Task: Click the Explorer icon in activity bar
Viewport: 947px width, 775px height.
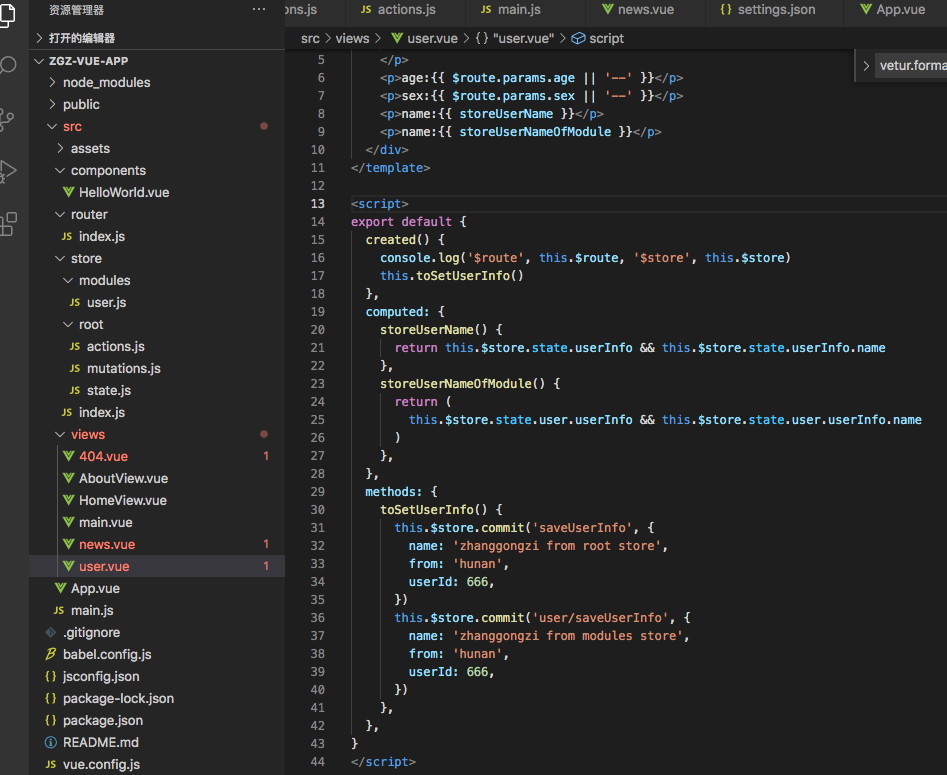Action: point(8,14)
